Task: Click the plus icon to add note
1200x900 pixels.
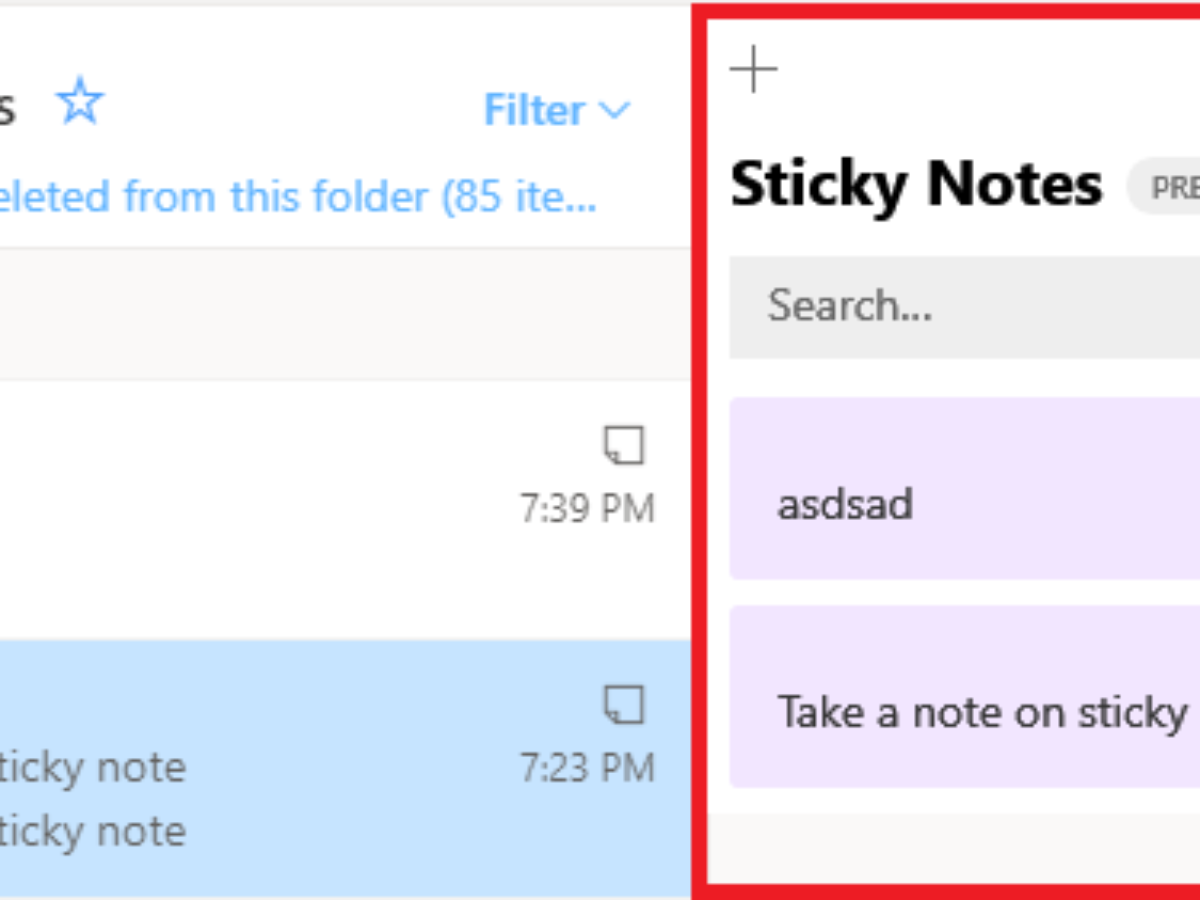Action: tap(753, 70)
